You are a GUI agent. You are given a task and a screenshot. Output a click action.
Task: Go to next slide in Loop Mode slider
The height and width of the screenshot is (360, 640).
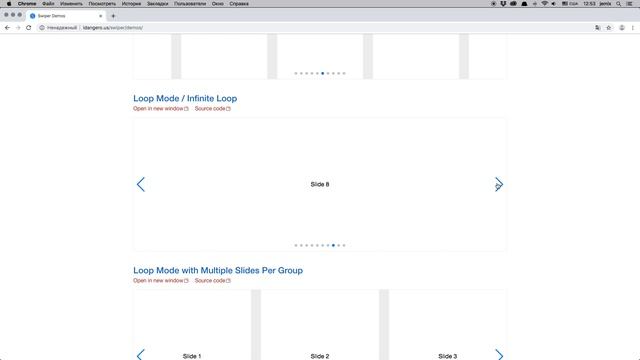(x=499, y=184)
